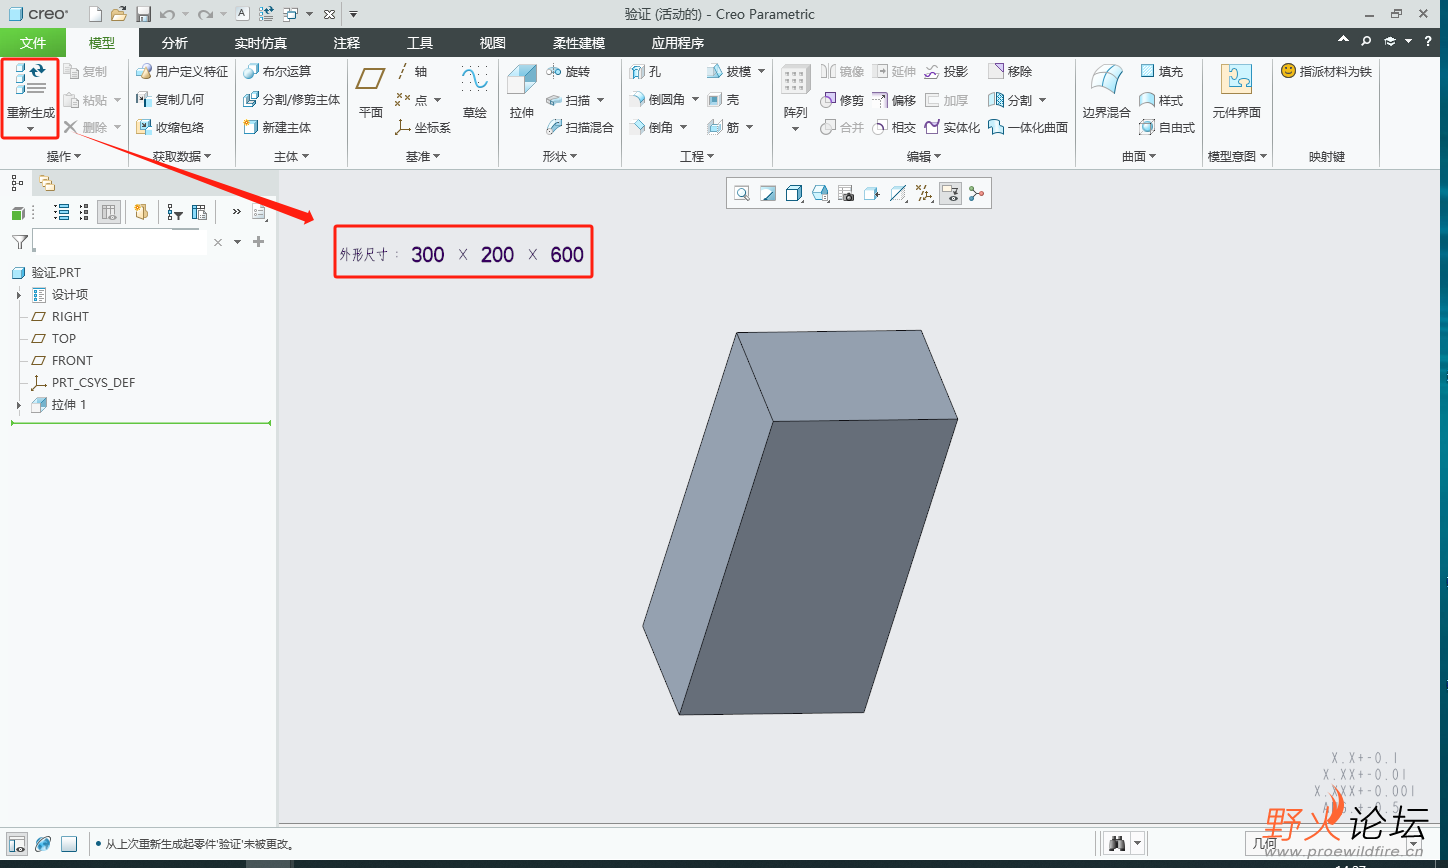This screenshot has width=1448, height=868.
Task: Expand the 拉伸 1 feature node
Action: pyautogui.click(x=19, y=405)
